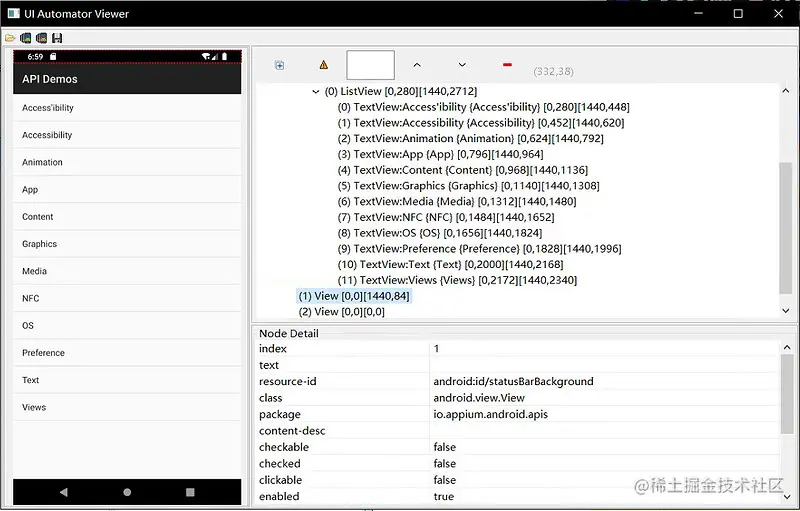Select the class value android.view.View
The height and width of the screenshot is (511, 800).
click(479, 398)
